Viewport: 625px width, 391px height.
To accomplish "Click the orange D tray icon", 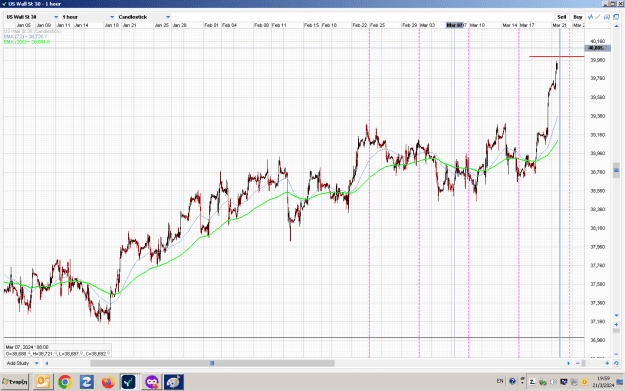I will (x=584, y=382).
